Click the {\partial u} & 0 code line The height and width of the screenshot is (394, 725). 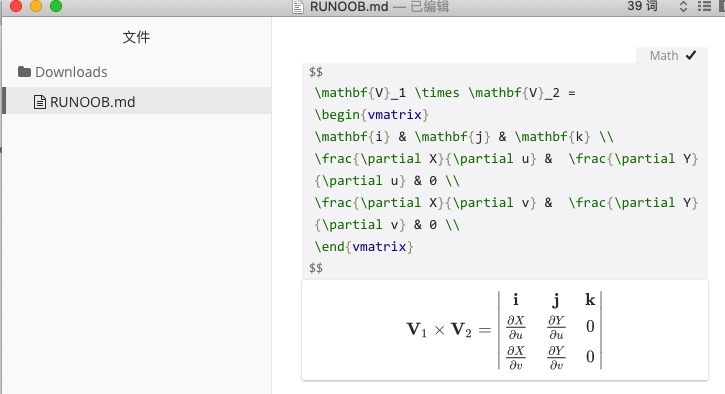click(387, 181)
